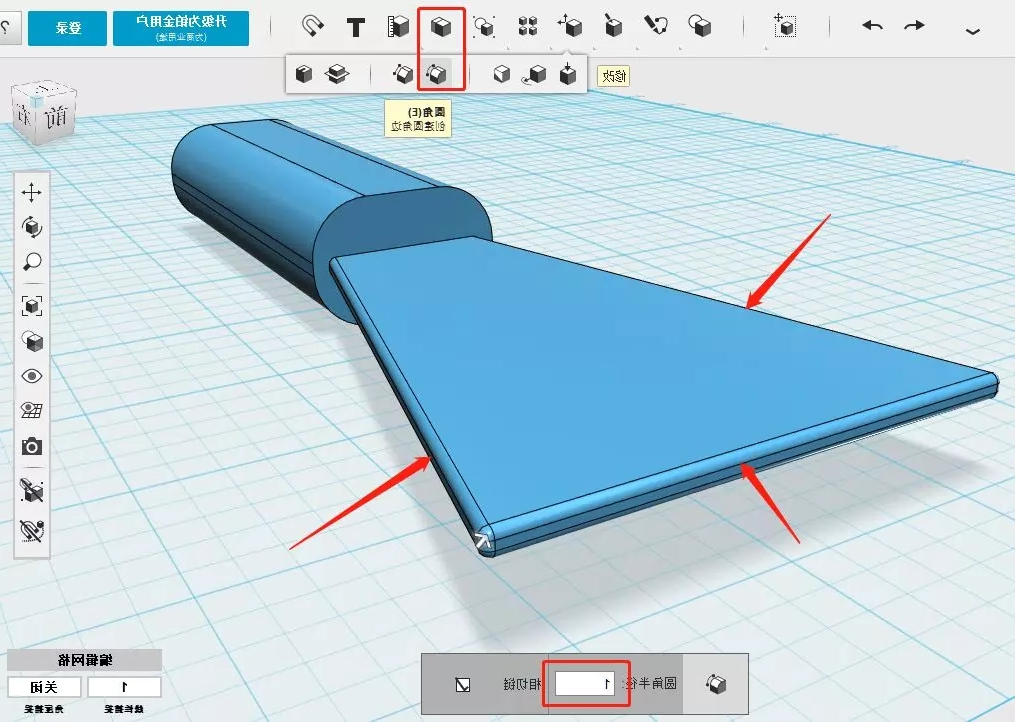Viewport: 1015px width, 722px height.
Task: Open the Measure tool with ruler cube
Action: tap(398, 27)
